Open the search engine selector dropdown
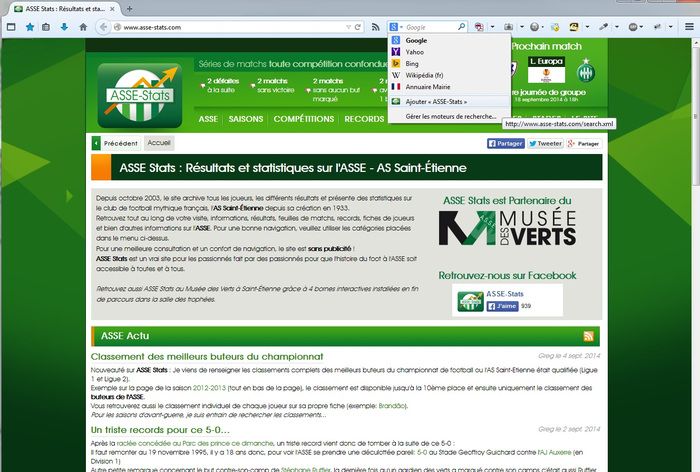Screen dimensions: 700x472 coord(396,27)
